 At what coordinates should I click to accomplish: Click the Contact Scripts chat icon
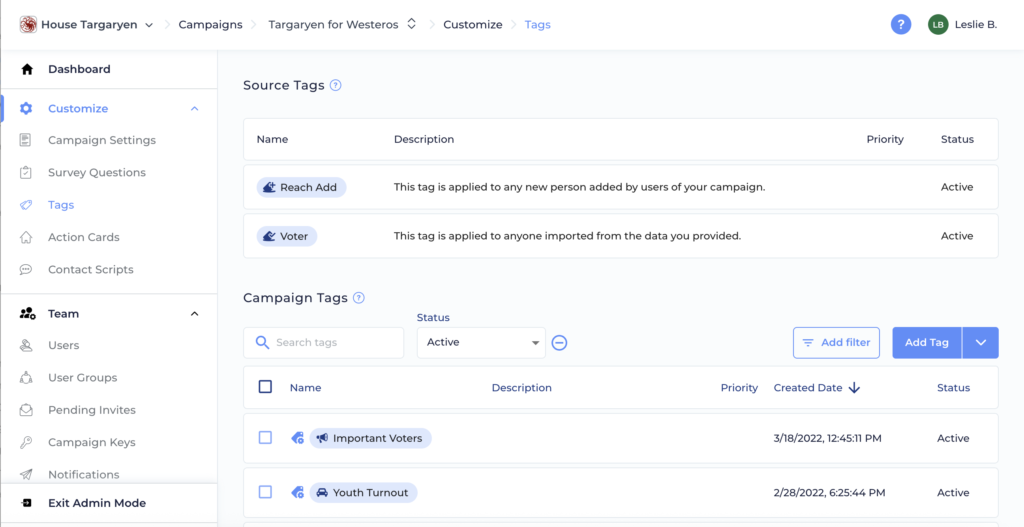click(25, 270)
